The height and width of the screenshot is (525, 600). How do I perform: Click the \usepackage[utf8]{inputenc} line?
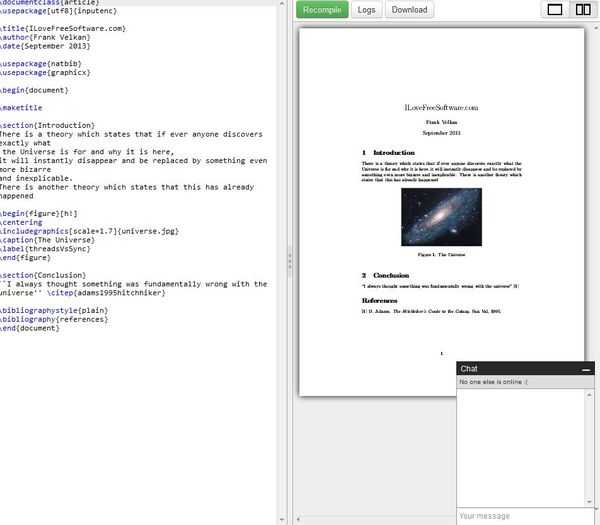pyautogui.click(x=58, y=11)
